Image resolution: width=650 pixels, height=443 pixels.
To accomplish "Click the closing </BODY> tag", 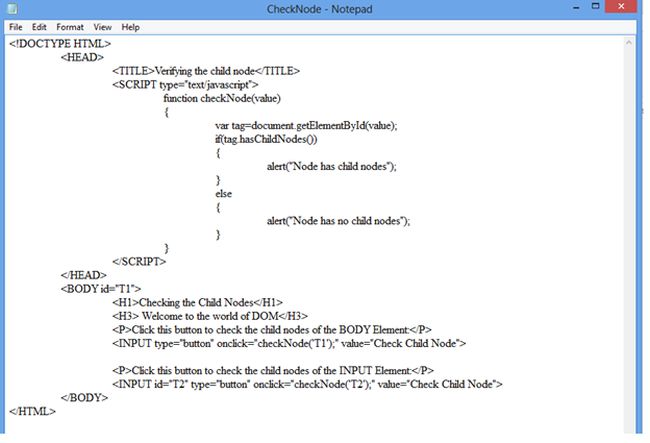I will point(84,398).
